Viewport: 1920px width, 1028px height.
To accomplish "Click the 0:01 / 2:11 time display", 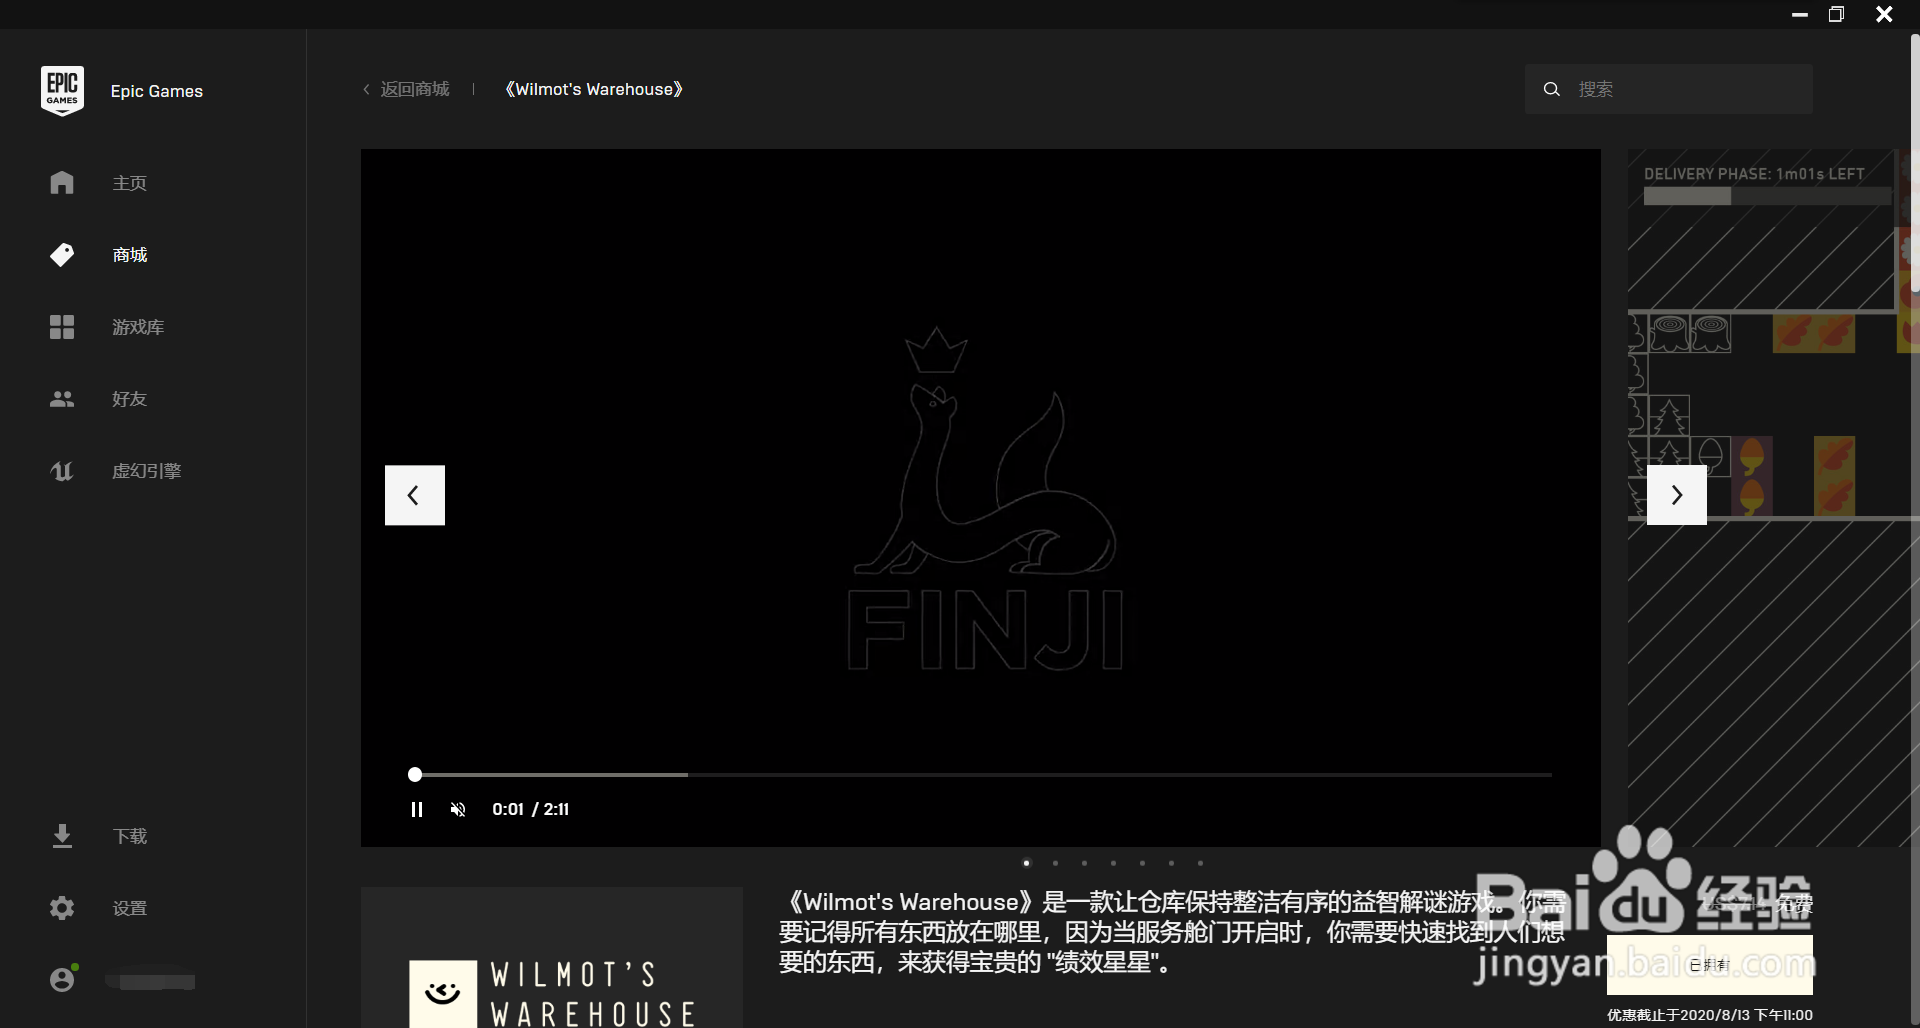I will tap(530, 809).
